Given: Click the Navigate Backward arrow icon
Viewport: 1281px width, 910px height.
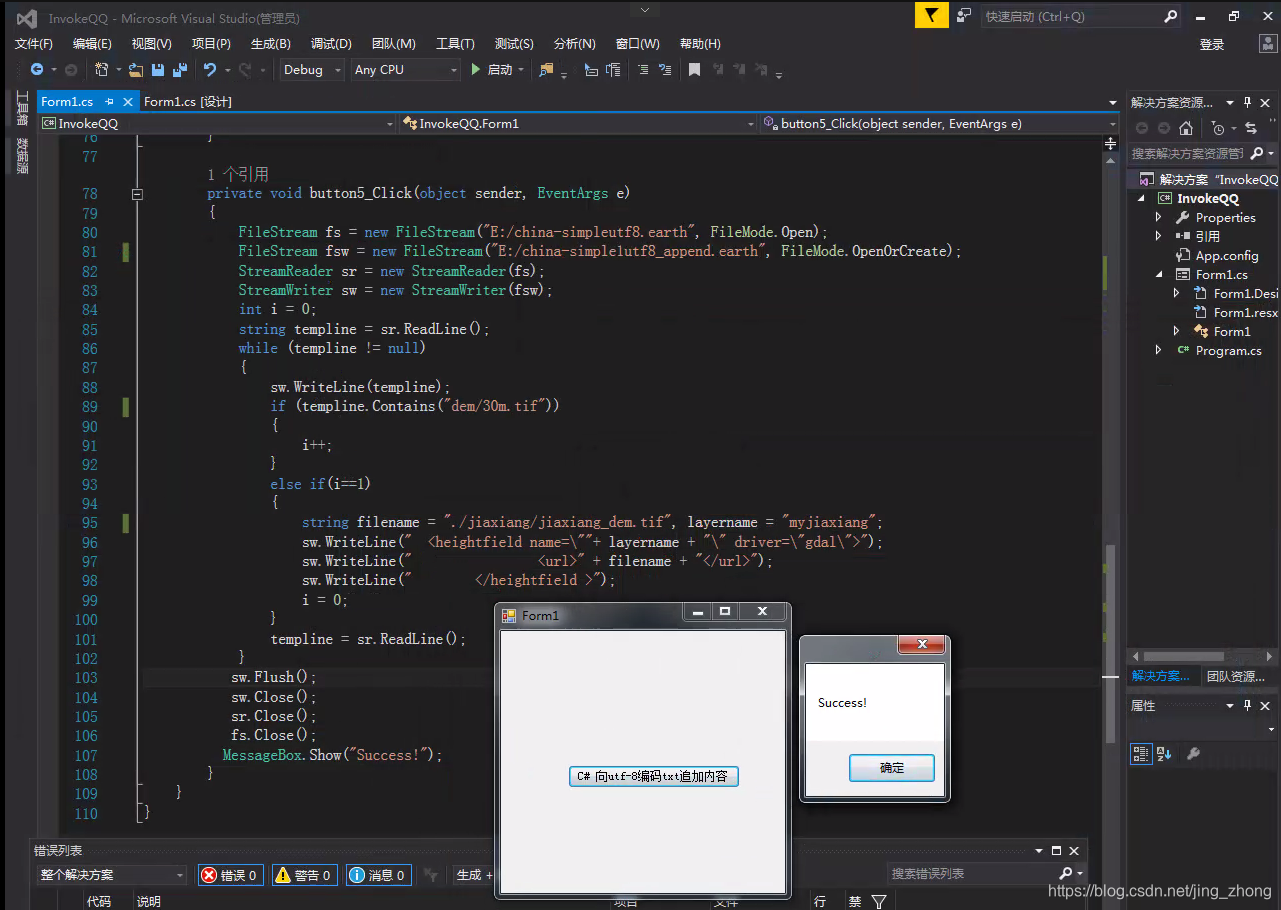Looking at the screenshot, I should [x=37, y=70].
